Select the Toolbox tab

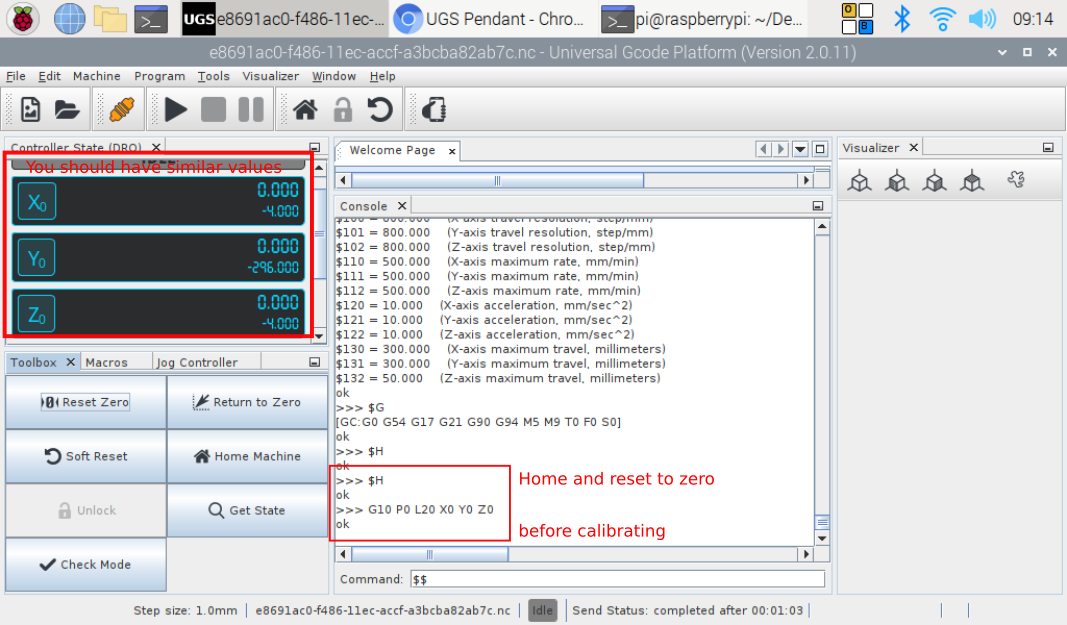33,362
